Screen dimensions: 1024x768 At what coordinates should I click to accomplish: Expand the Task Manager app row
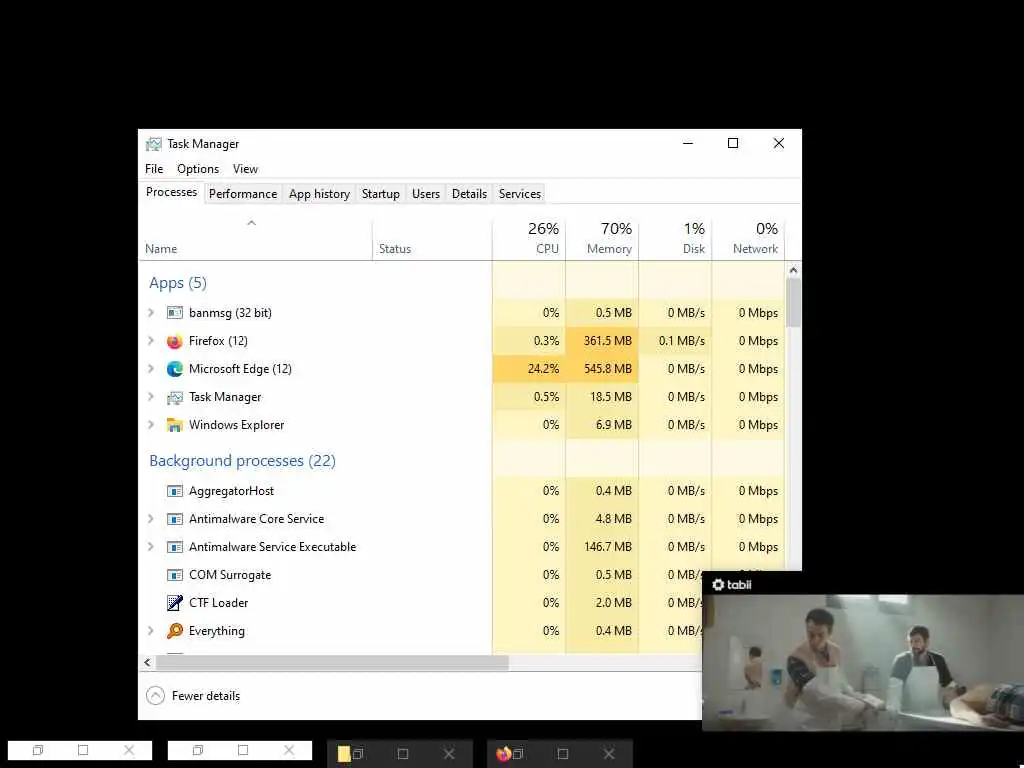pos(151,397)
